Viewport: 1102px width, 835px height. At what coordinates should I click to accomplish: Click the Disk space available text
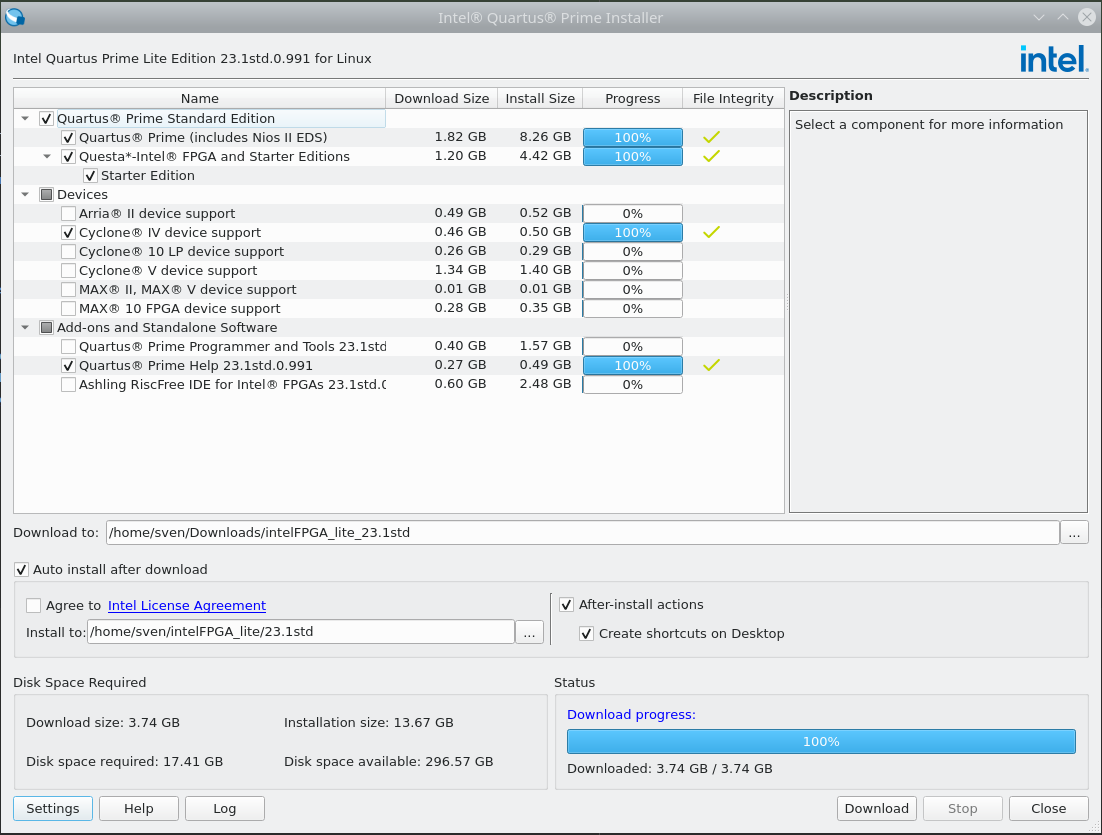tap(389, 761)
